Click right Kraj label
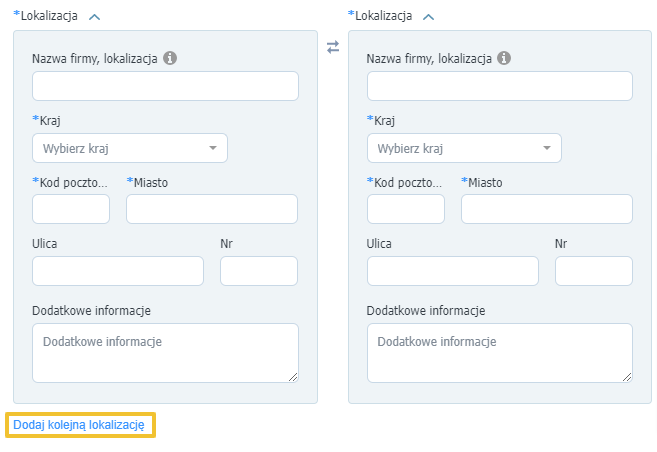 (384, 121)
